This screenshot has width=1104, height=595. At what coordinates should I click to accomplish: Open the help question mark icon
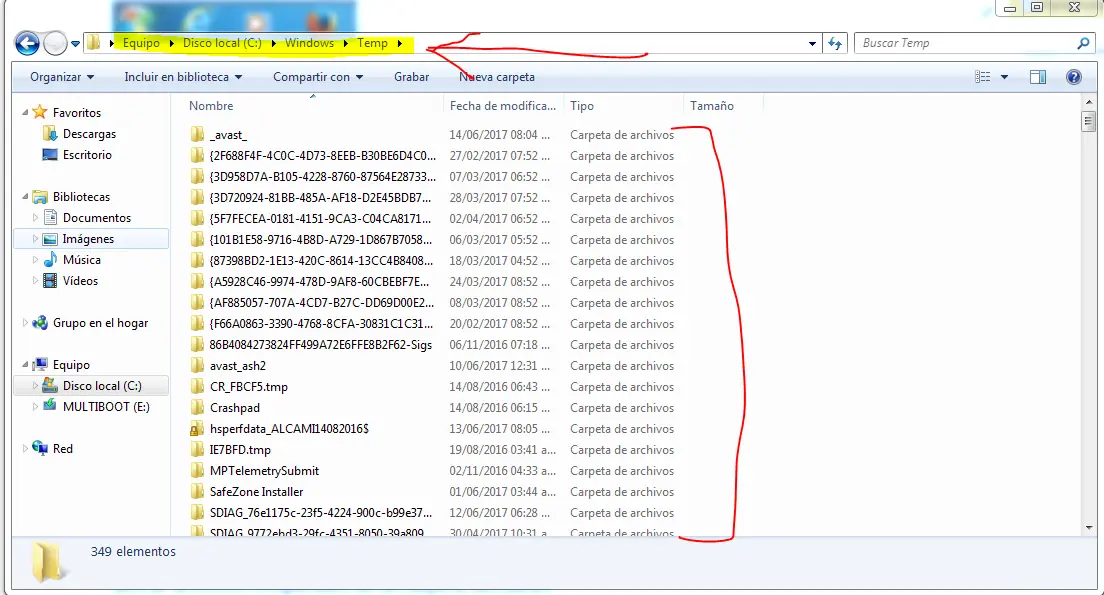pyautogui.click(x=1073, y=77)
